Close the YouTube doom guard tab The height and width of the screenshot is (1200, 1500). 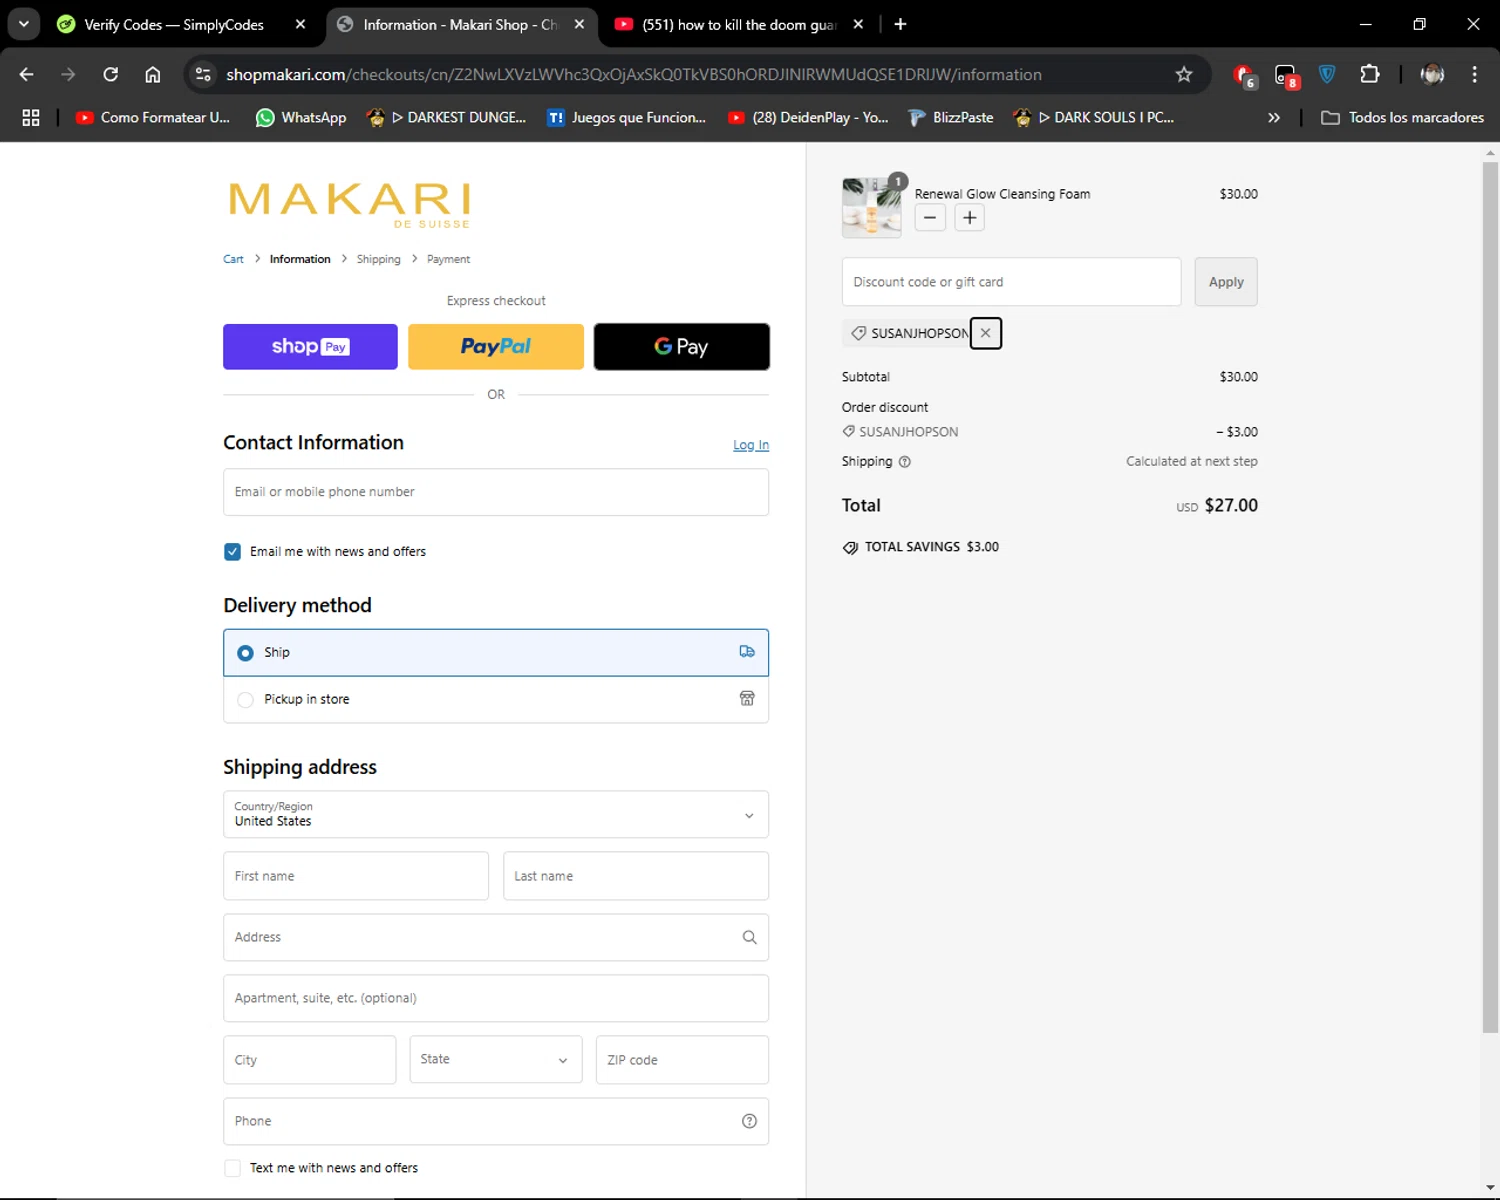point(858,24)
